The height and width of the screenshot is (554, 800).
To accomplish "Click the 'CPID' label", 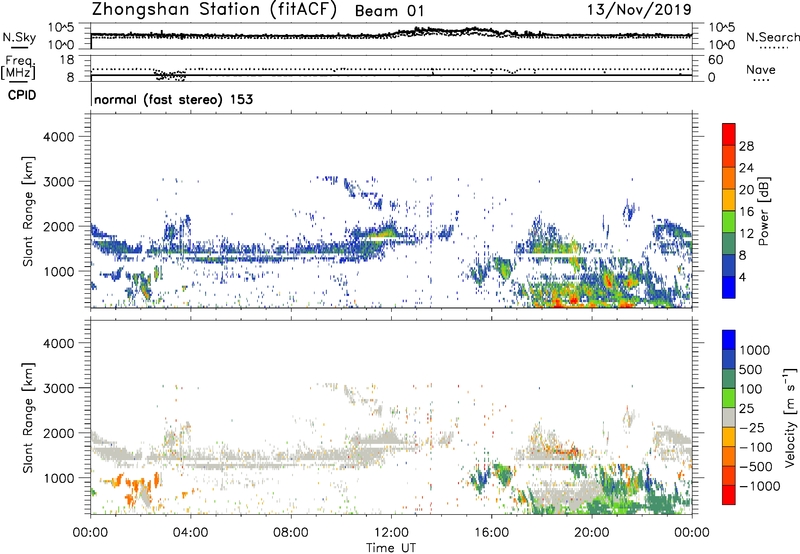I will point(21,95).
